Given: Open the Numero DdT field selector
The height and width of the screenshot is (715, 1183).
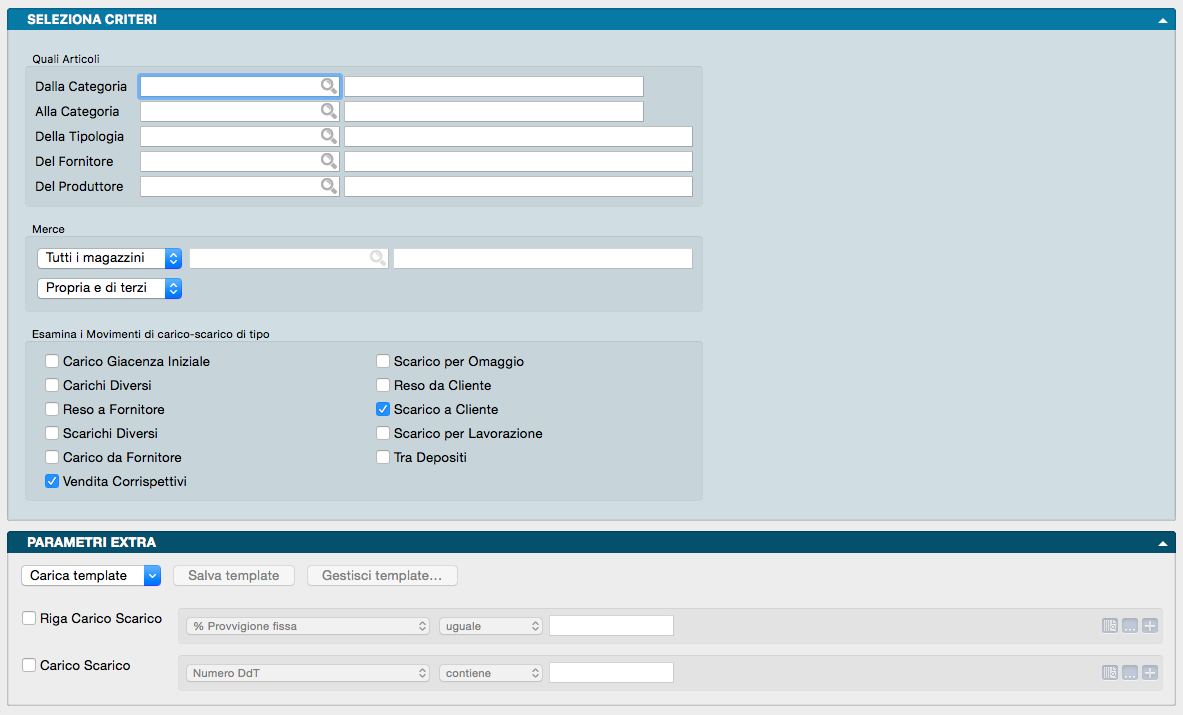Looking at the screenshot, I should point(308,673).
